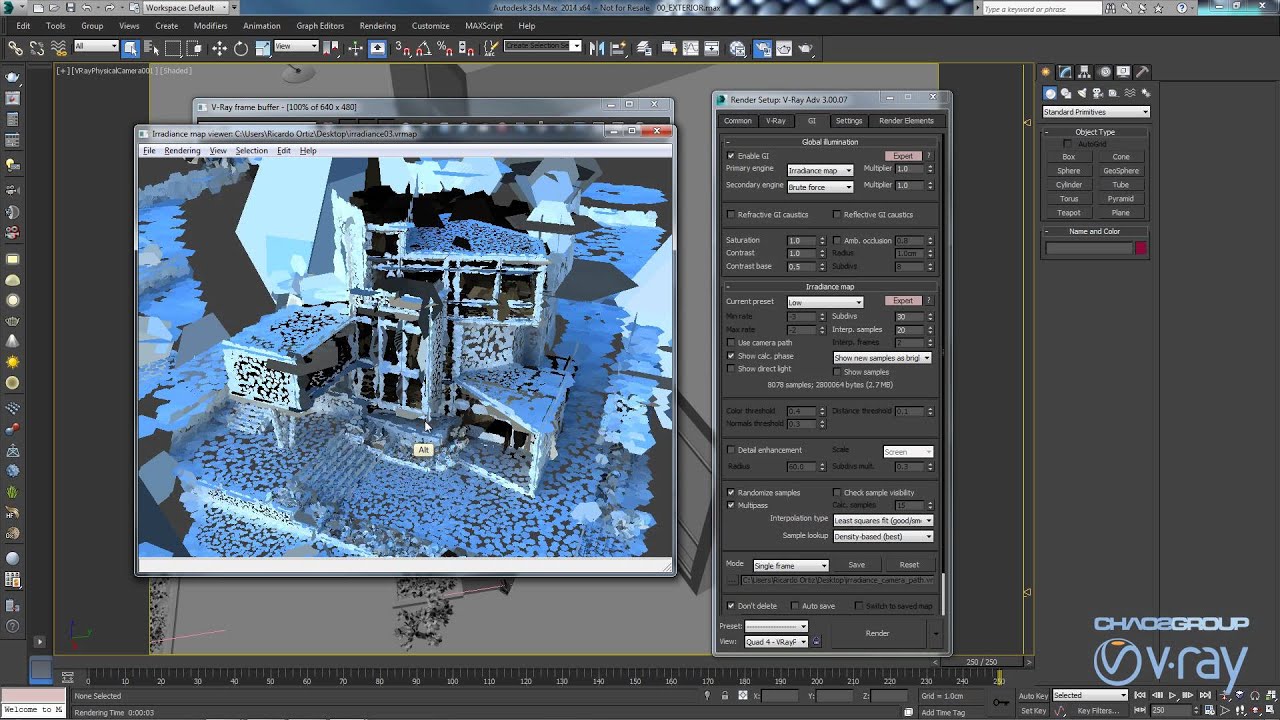Open the Graph Editors menu
1280x720 pixels.
[320, 26]
